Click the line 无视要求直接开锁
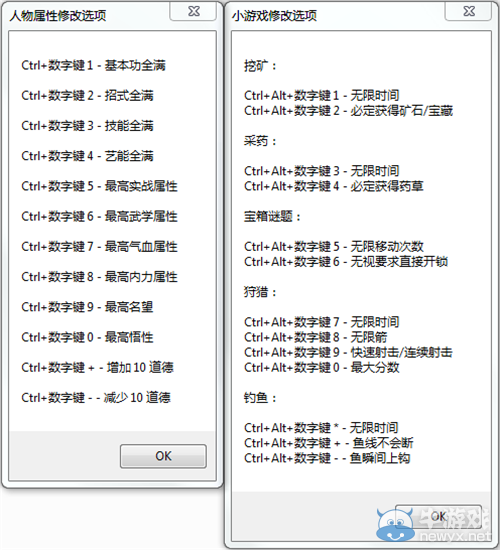Image resolution: width=500 pixels, height=550 pixels. [x=346, y=262]
